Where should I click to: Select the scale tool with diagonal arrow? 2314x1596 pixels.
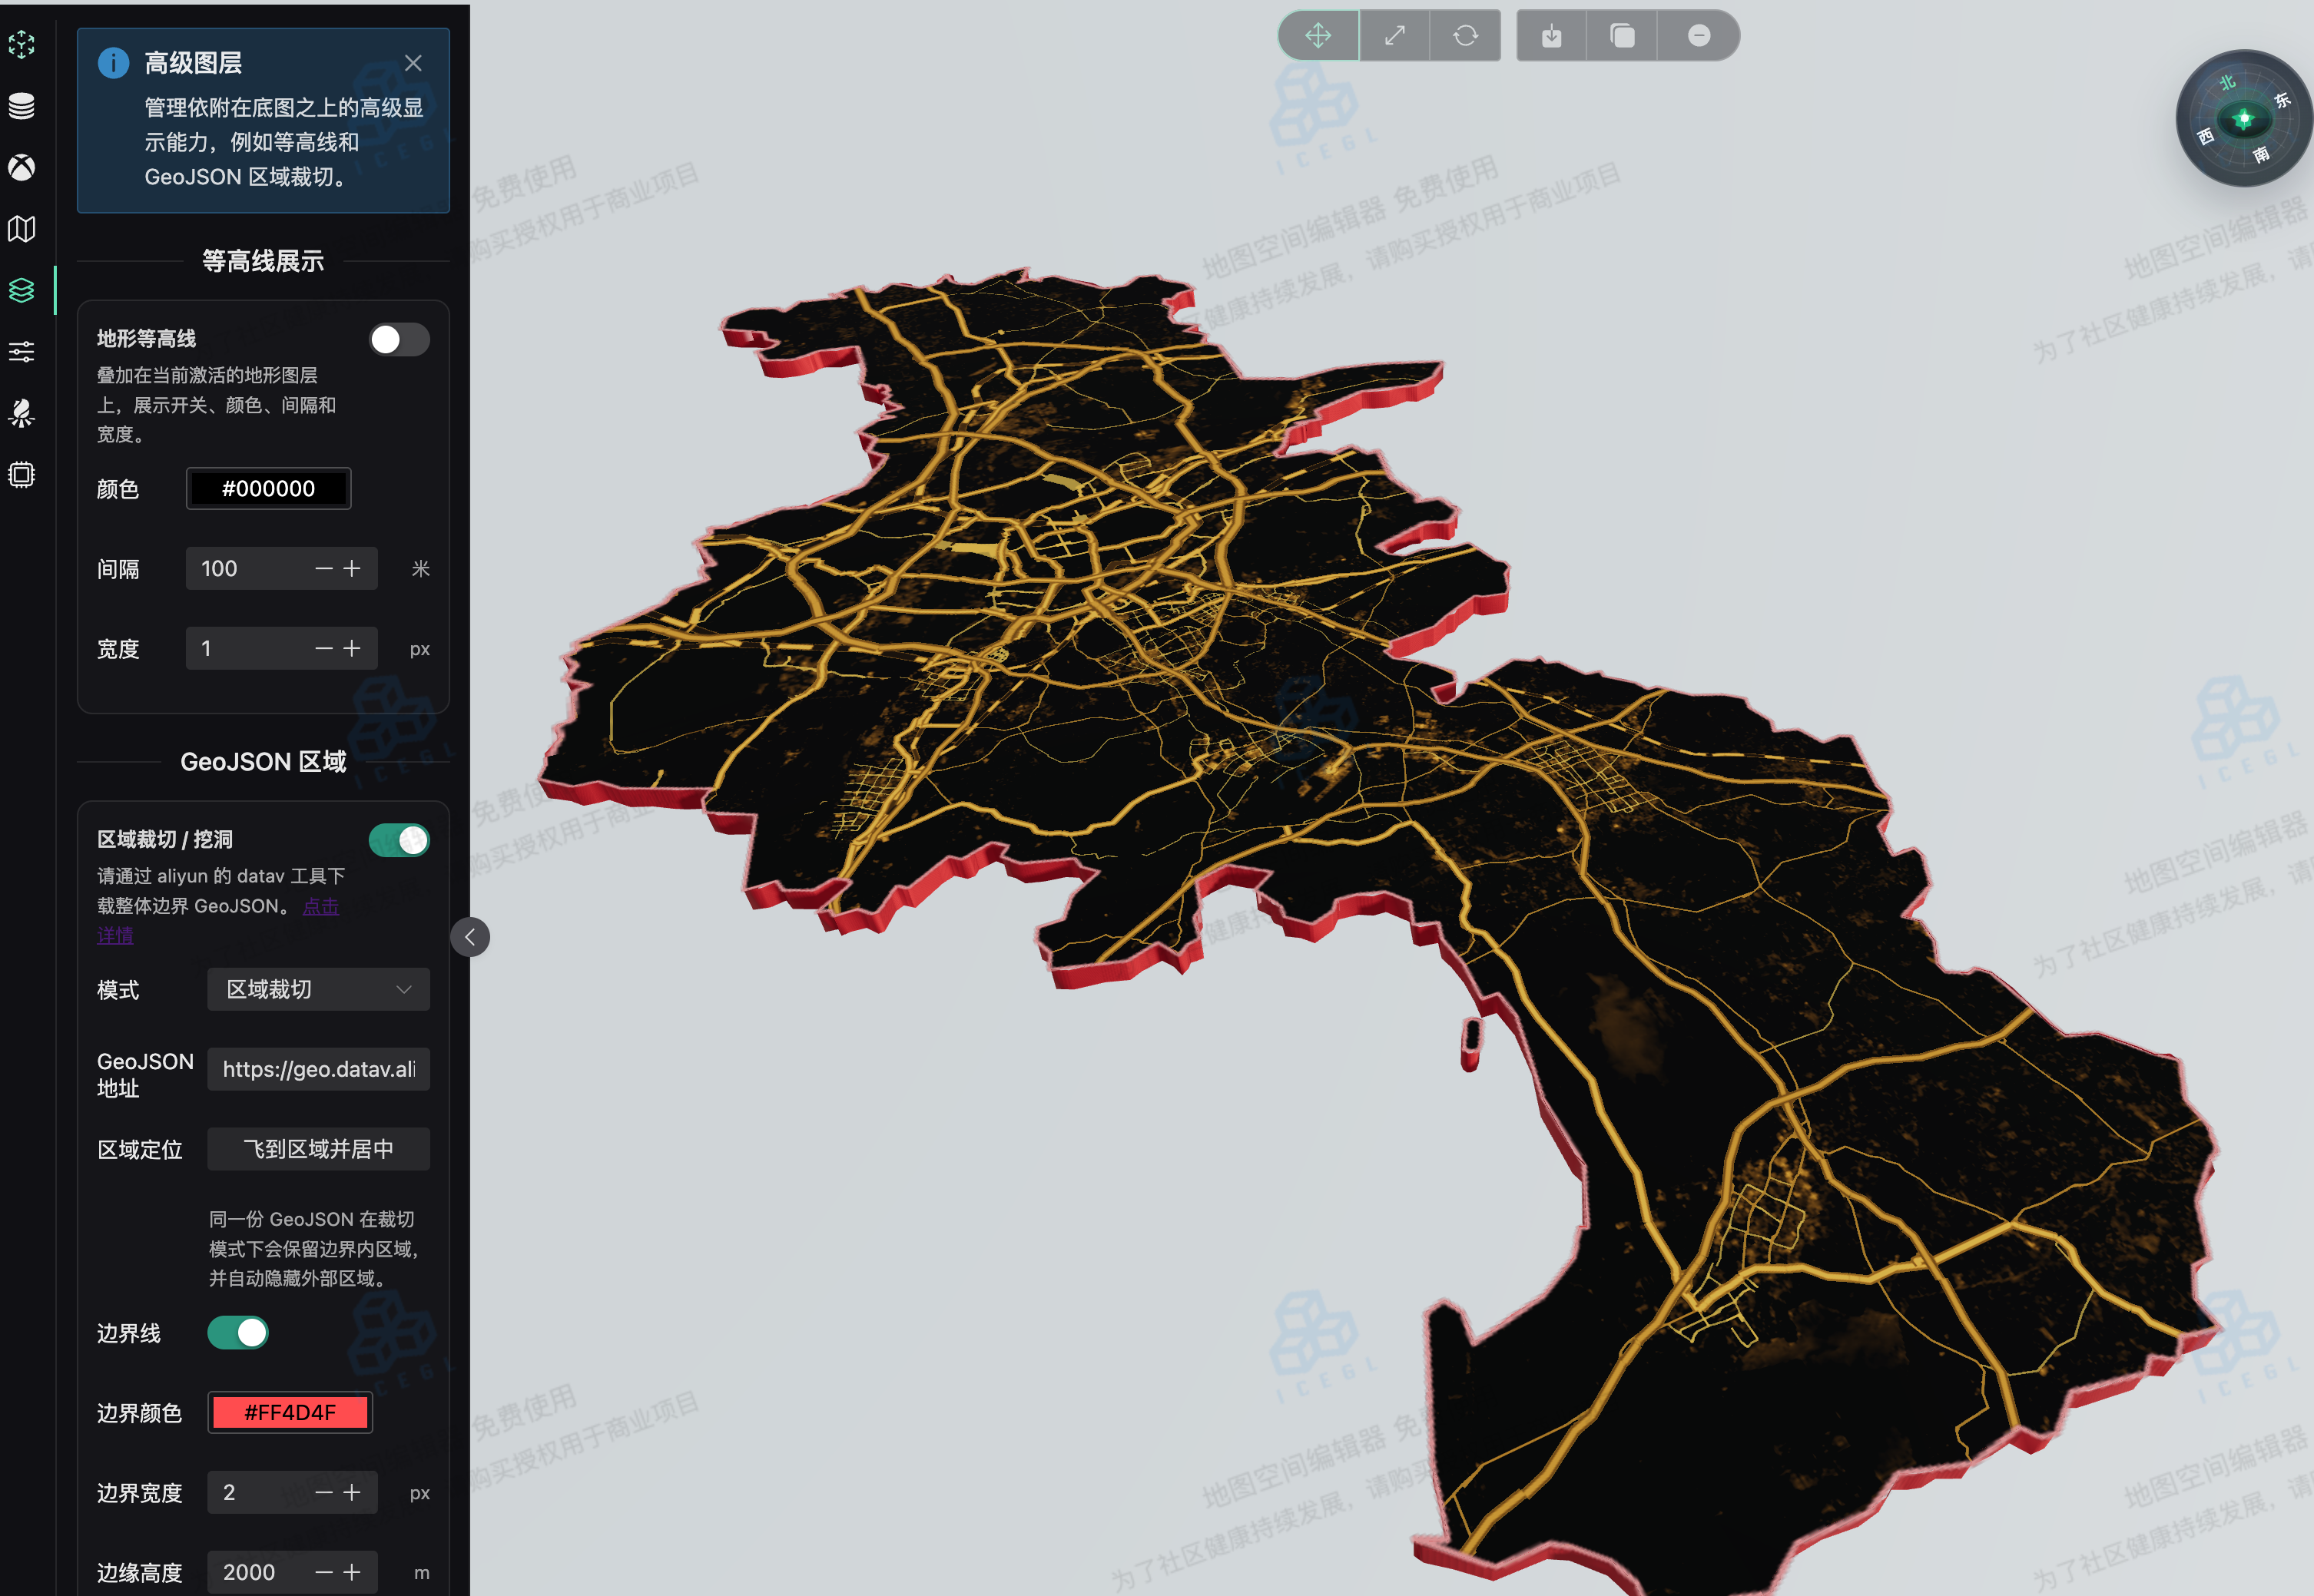[x=1394, y=36]
